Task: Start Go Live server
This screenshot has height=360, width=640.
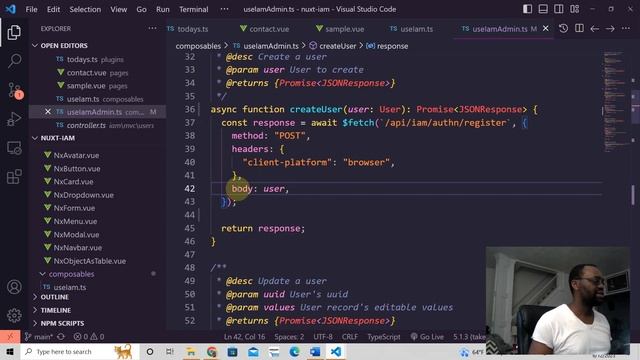Action: coord(427,337)
